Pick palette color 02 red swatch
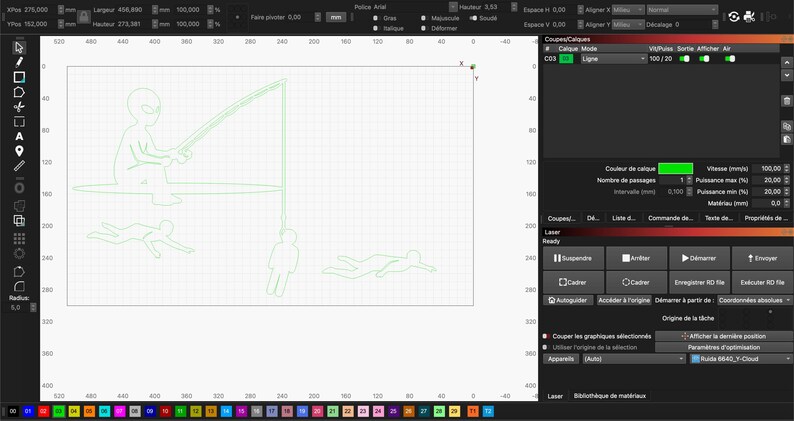 (44, 411)
